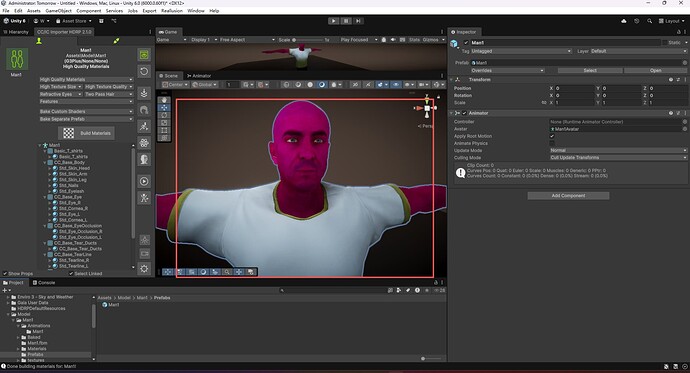The width and height of the screenshot is (690, 373).
Task: Open the Component menu
Action: [x=88, y=11]
